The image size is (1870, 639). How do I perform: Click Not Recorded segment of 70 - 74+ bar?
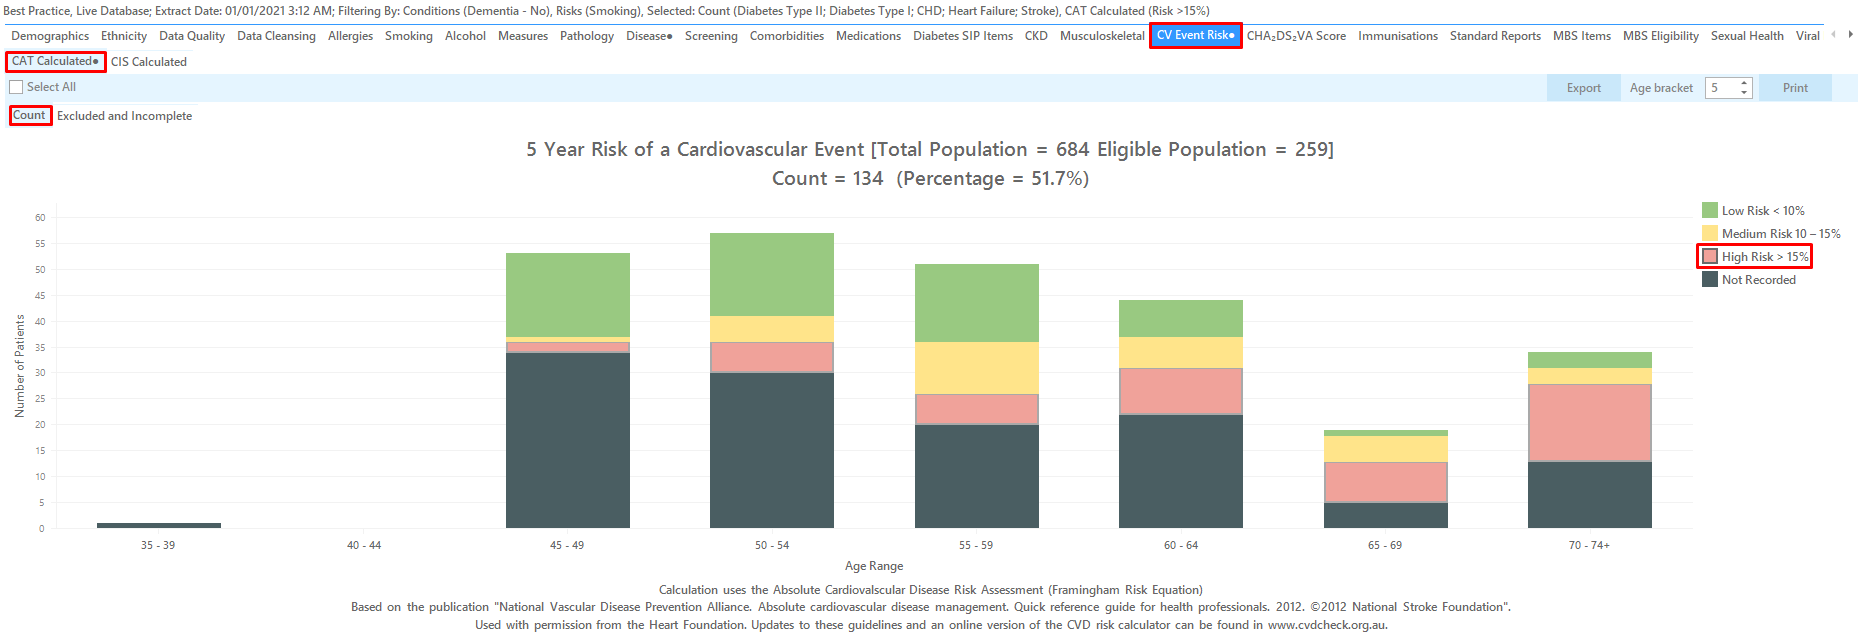click(1589, 495)
